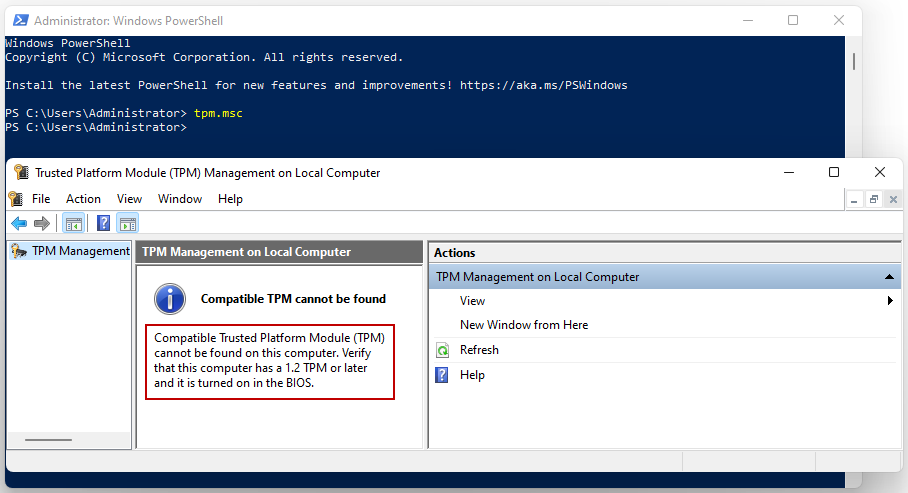Click Help in the Actions pane
The width and height of the screenshot is (908, 493).
(472, 375)
